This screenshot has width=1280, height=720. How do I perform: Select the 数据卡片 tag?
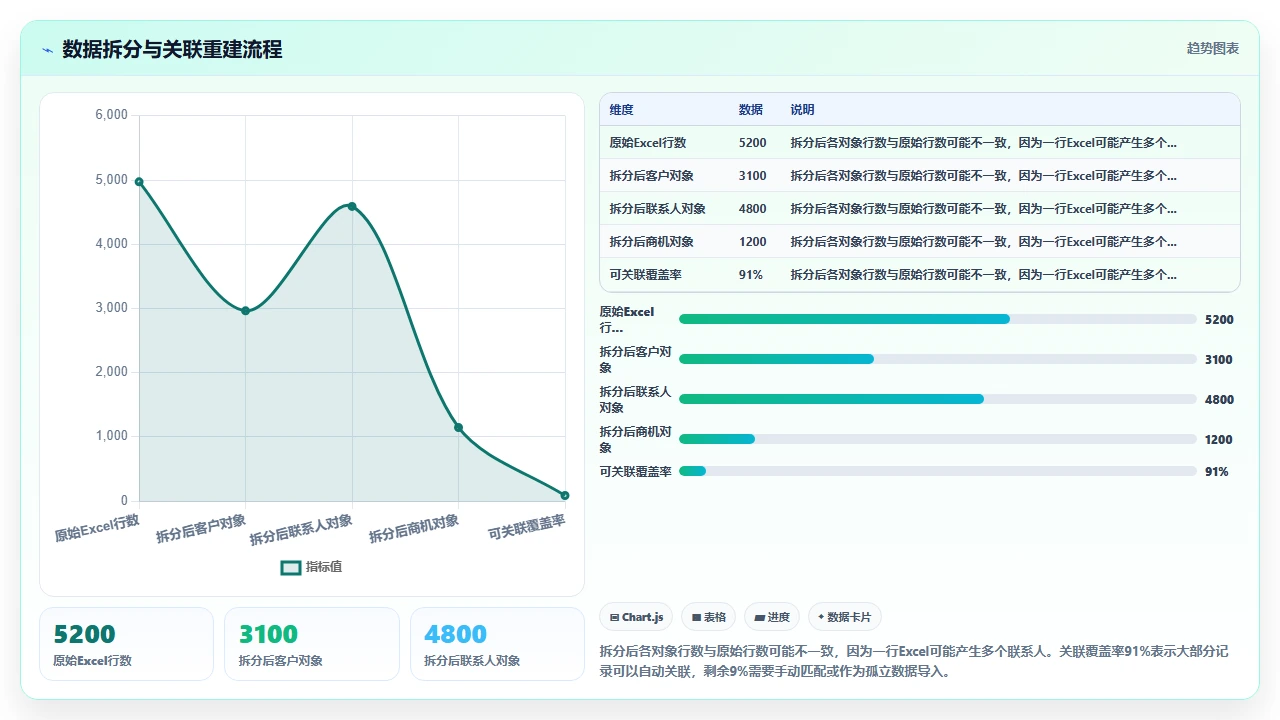tap(844, 617)
